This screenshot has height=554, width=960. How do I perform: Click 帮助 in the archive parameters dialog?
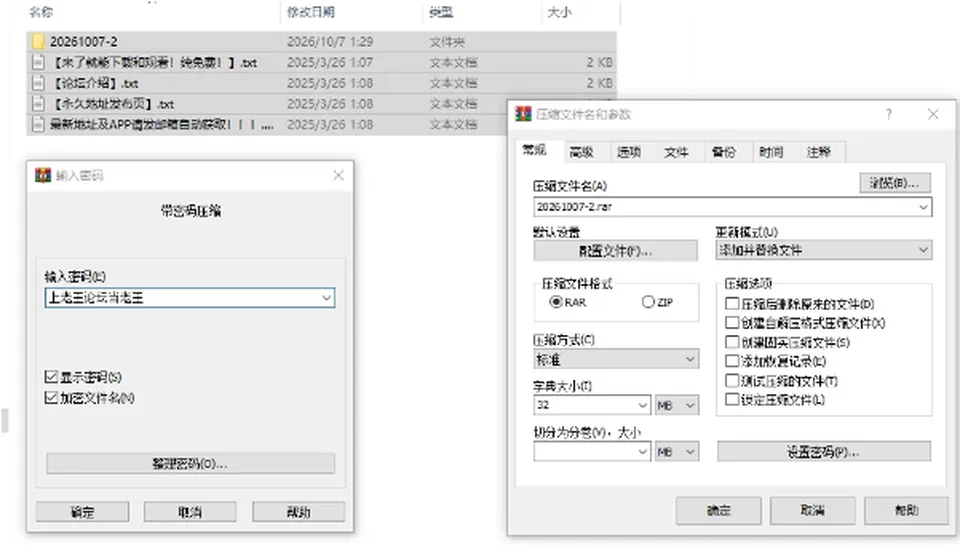[x=907, y=510]
